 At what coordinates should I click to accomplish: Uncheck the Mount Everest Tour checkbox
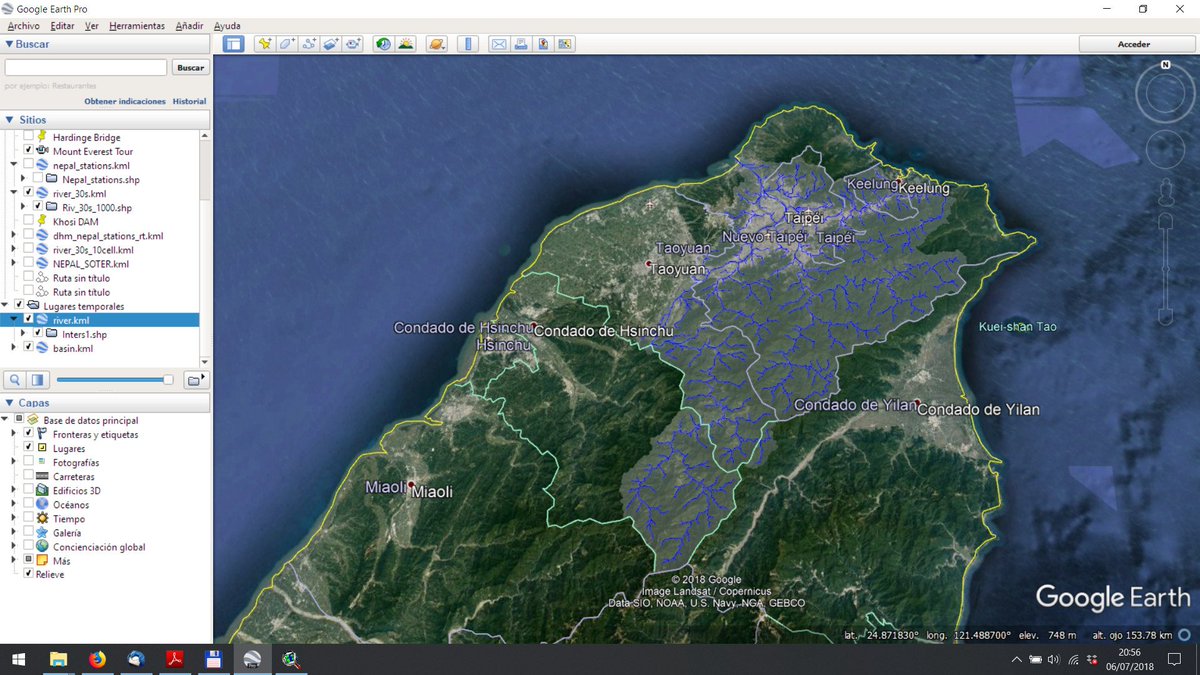pyautogui.click(x=28, y=150)
